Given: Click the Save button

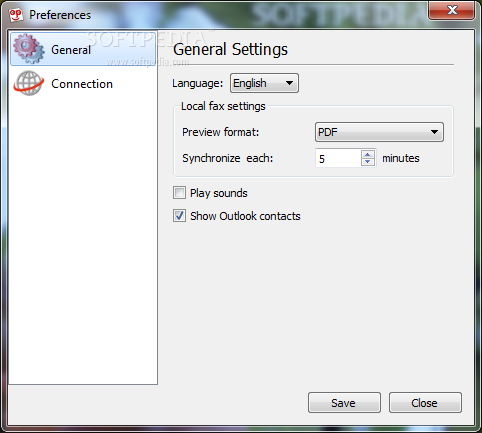Looking at the screenshot, I should (344, 403).
